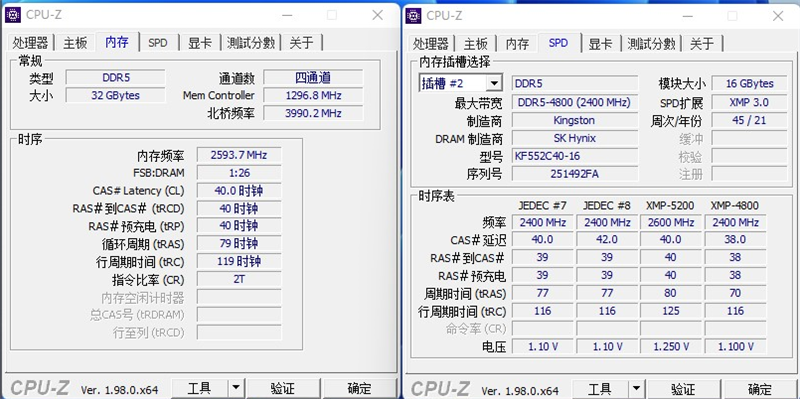Expand the 工具 dropdown arrow in left window

click(236, 389)
